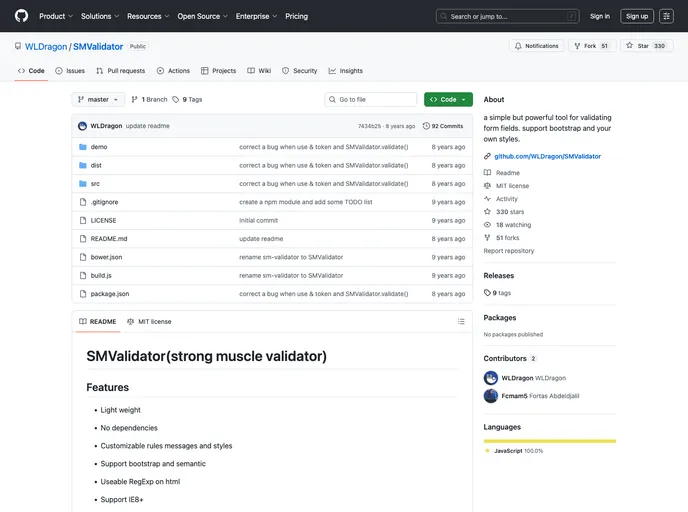
Task: Open the LICENSE file
Action: 104,221
